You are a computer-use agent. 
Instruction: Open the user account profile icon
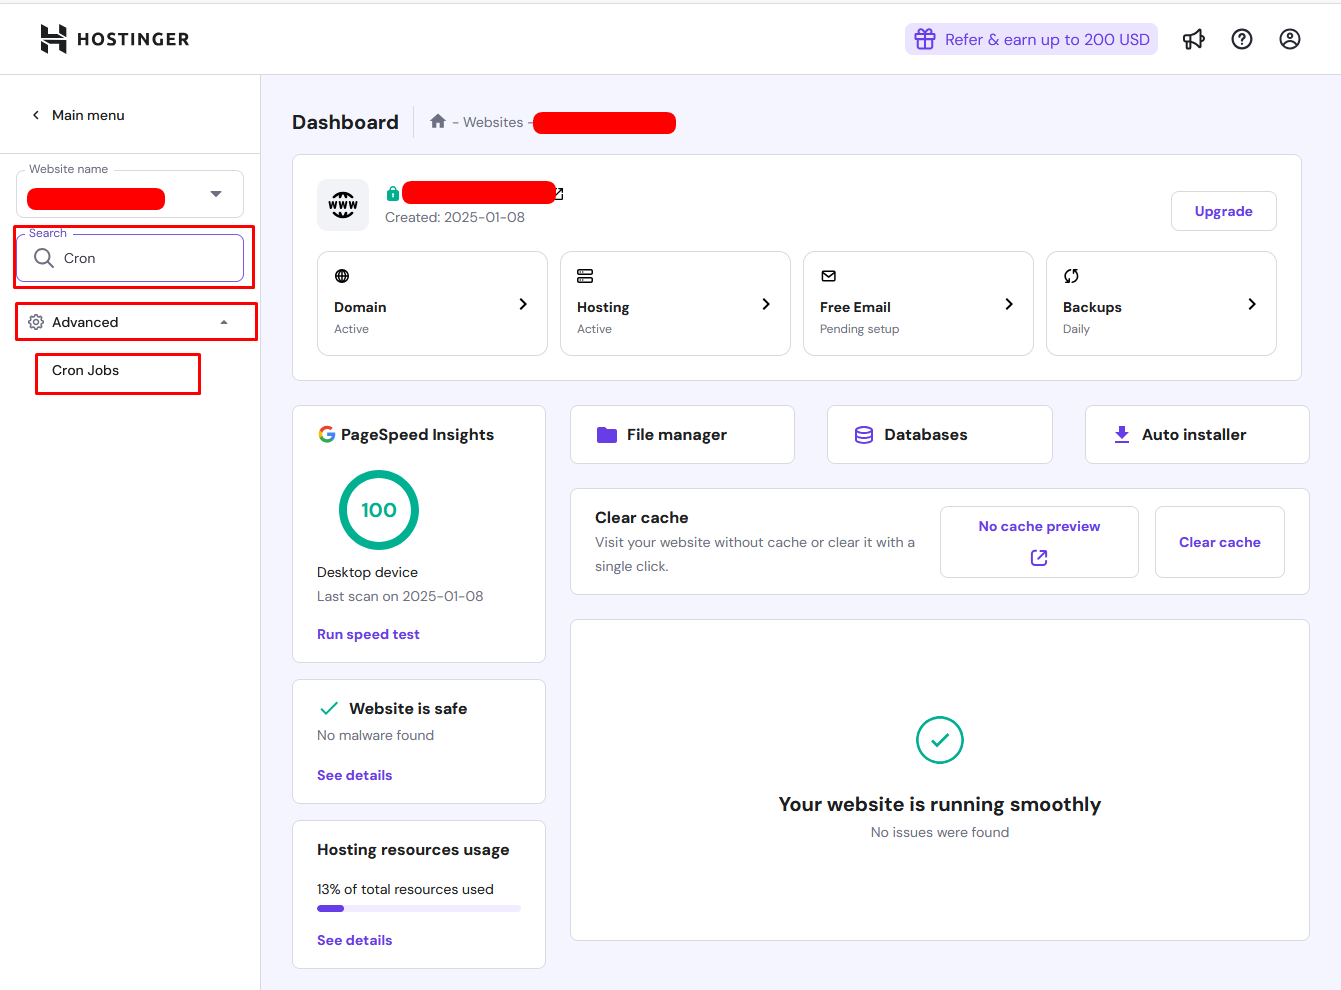[1289, 39]
